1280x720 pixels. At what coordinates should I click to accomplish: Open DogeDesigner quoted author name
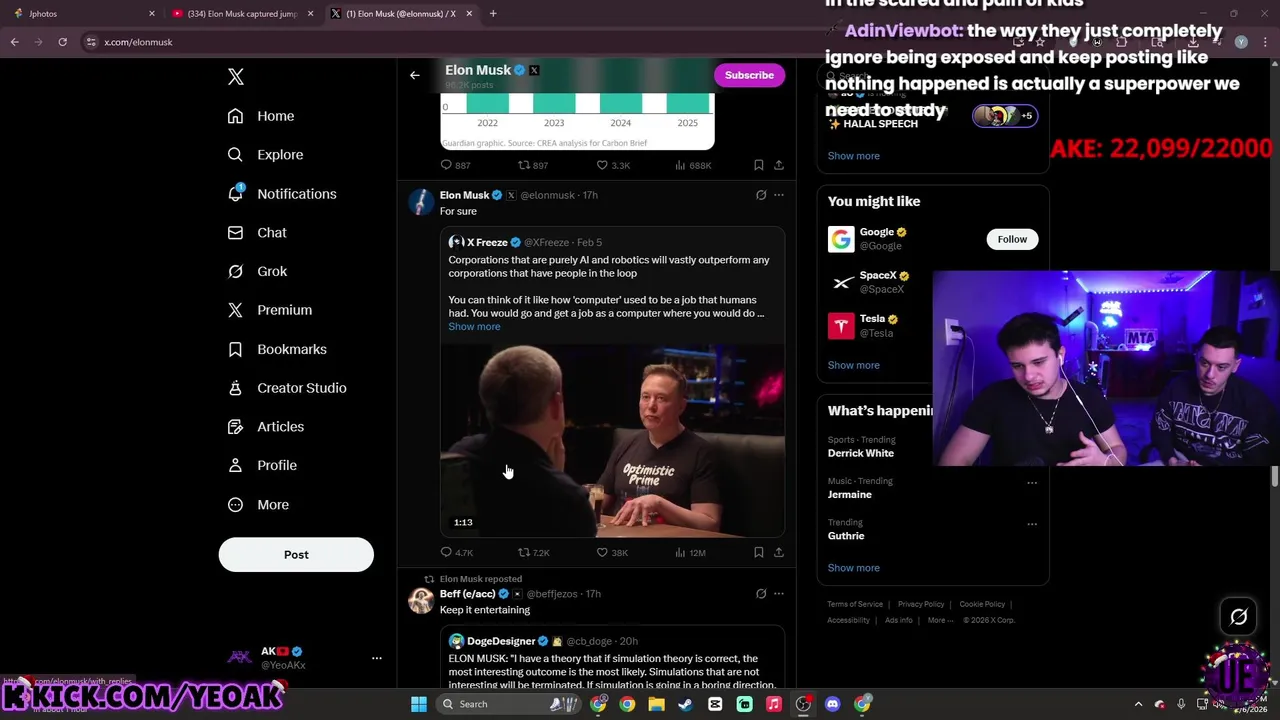tap(501, 641)
